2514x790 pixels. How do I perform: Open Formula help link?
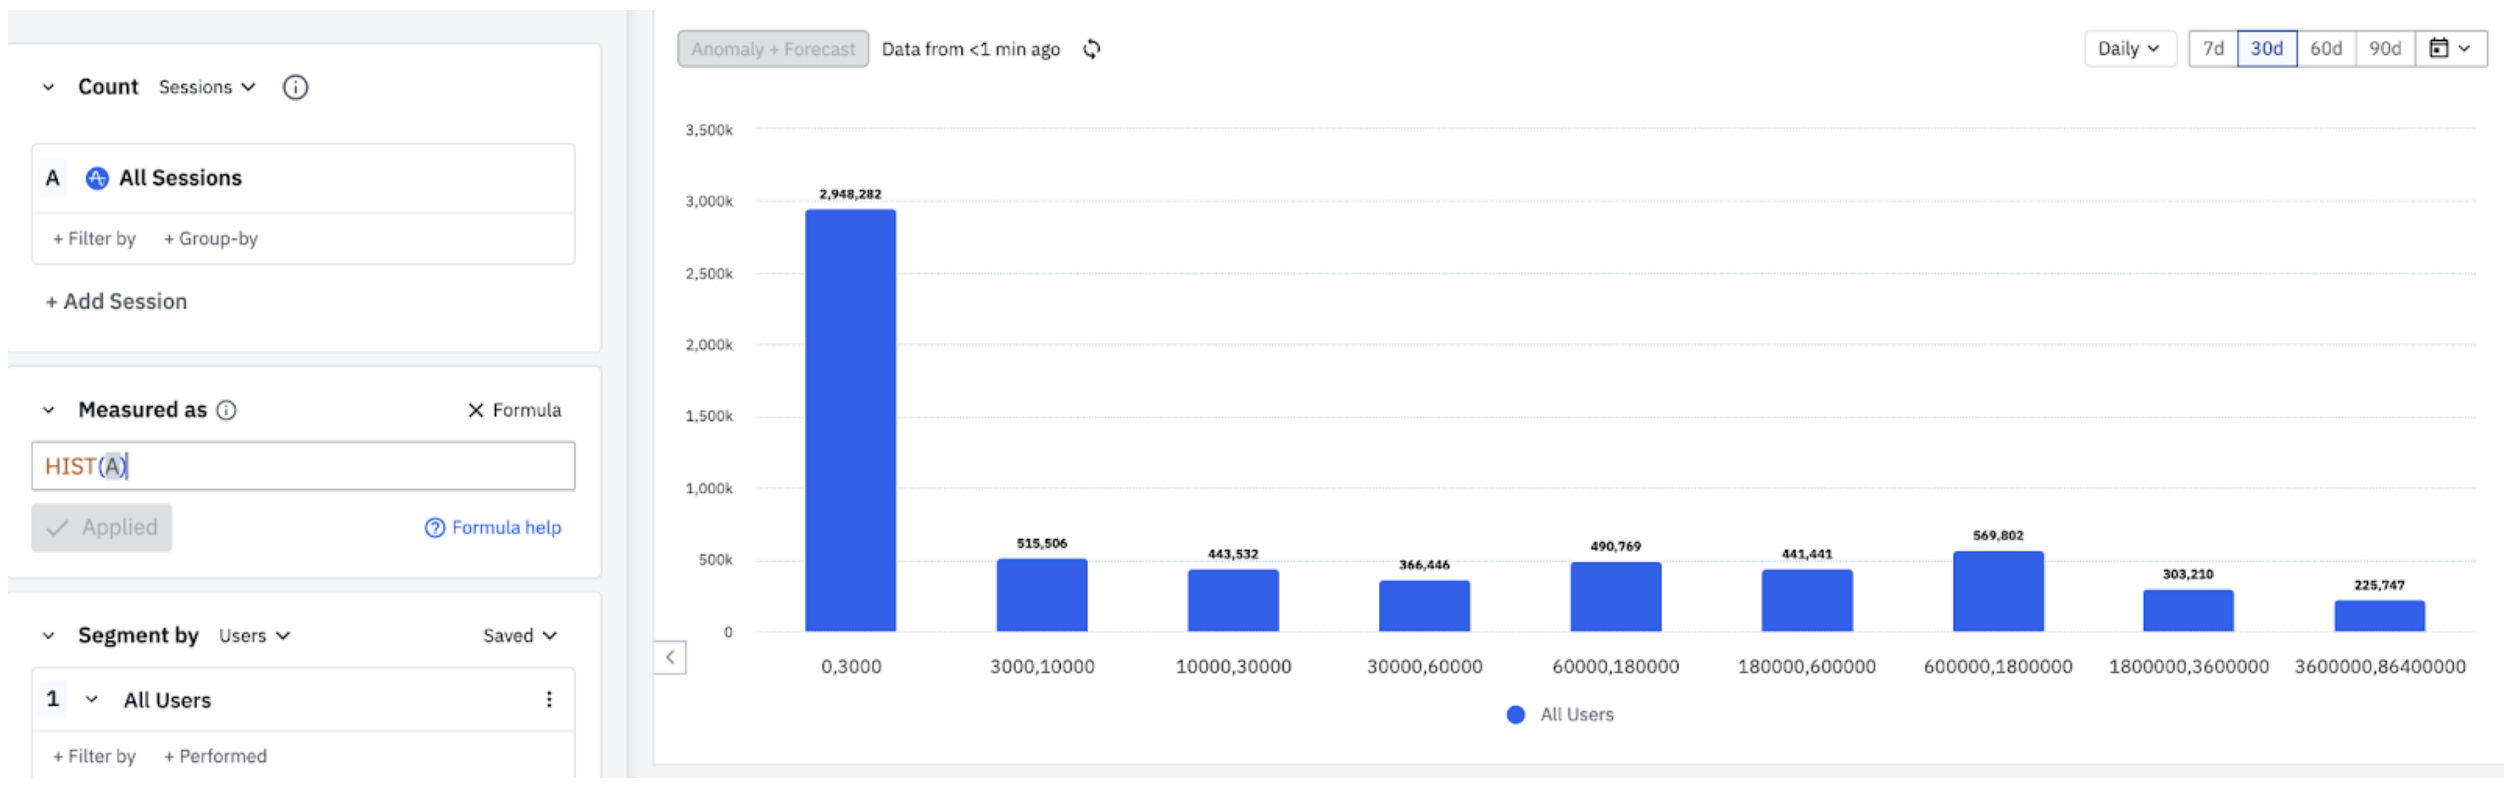point(494,528)
